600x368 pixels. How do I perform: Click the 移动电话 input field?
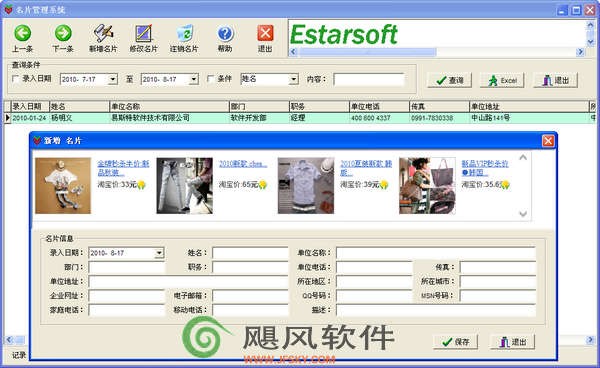(250, 309)
